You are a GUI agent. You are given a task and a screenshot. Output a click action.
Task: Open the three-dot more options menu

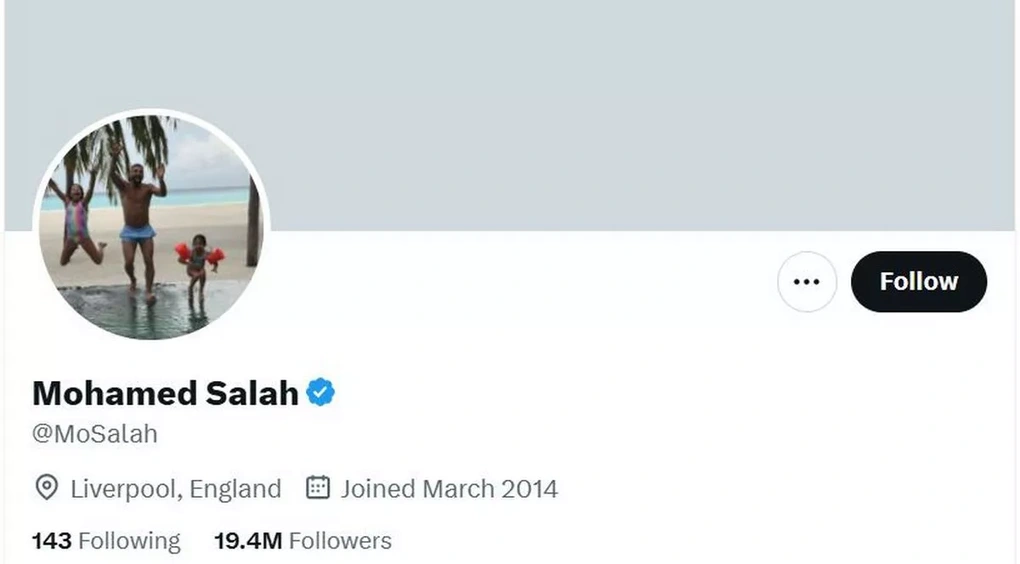pyautogui.click(x=806, y=282)
